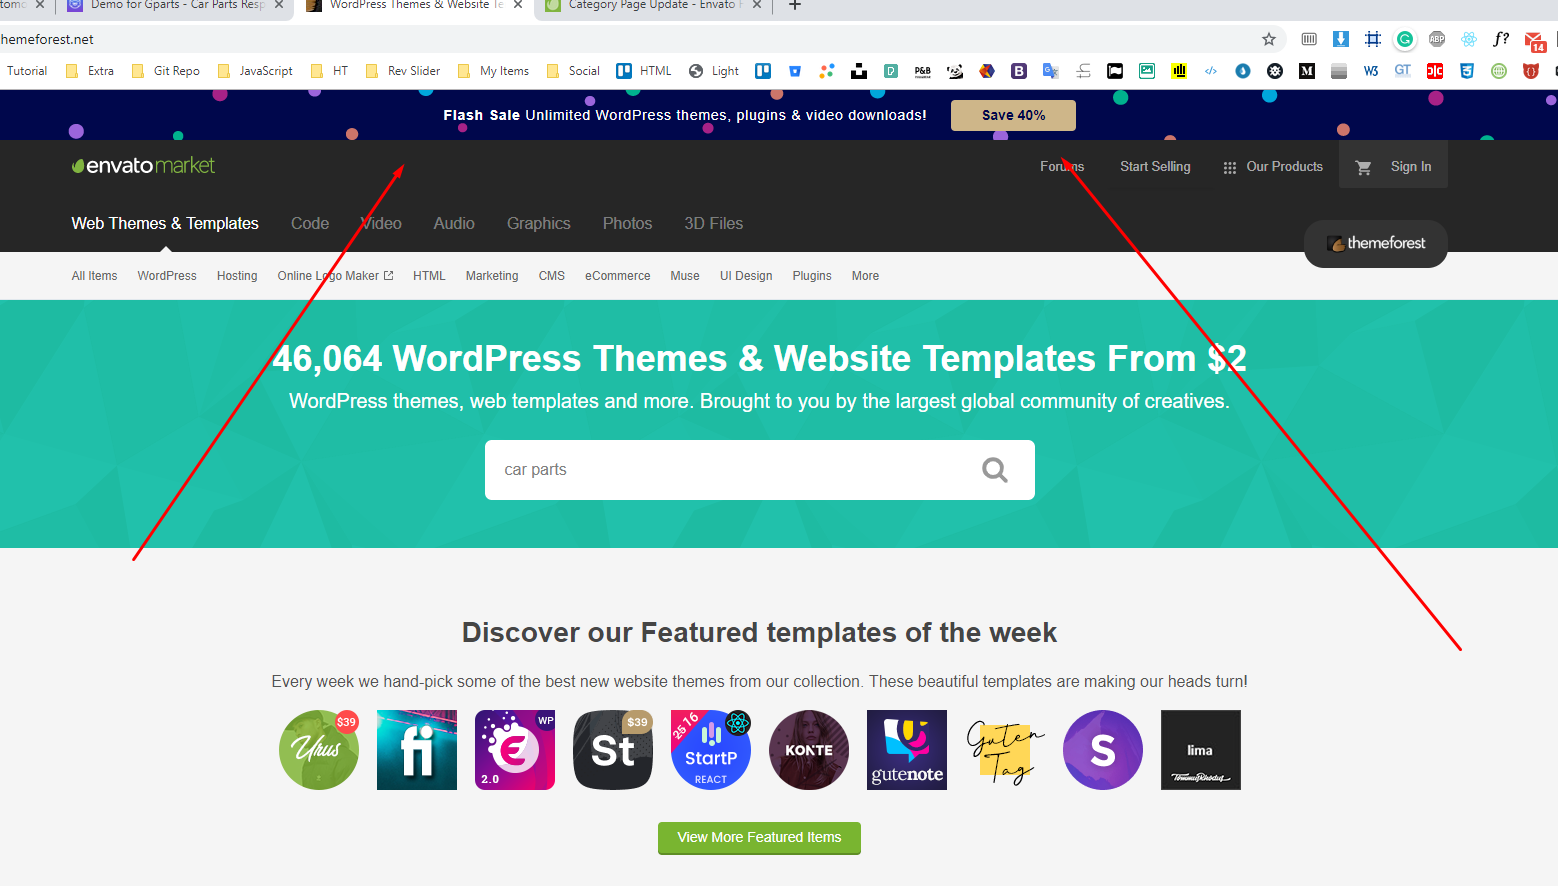
Task: Open the Unsplash bookmark icon
Action: coord(859,71)
